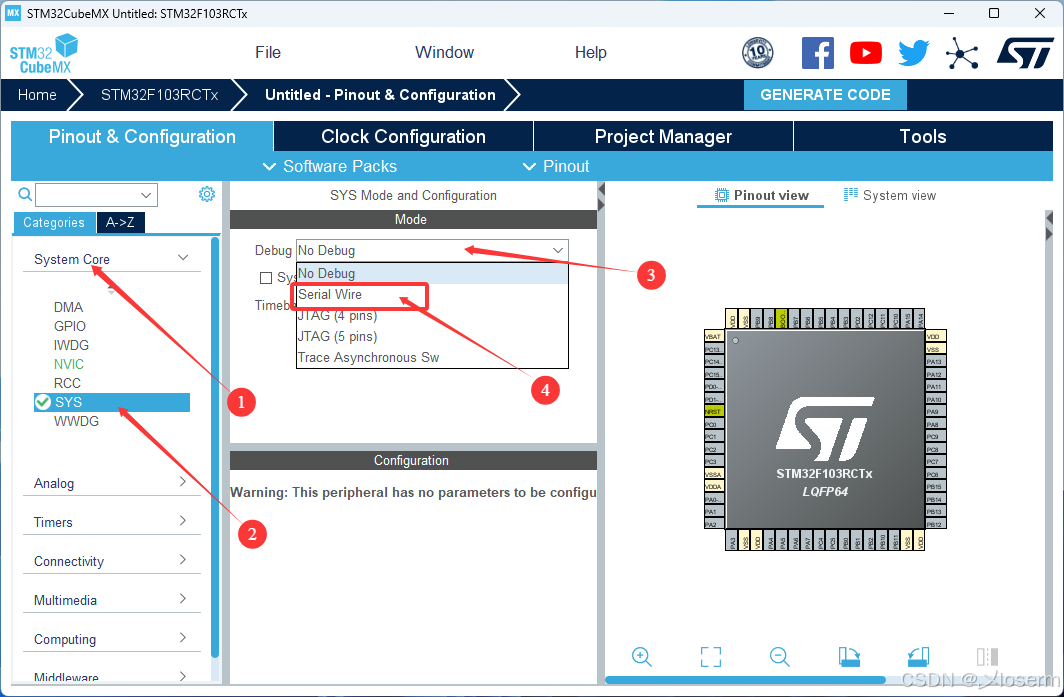Click the PC0 pin on the chip
Image resolution: width=1064 pixels, height=697 pixels.
tap(714, 424)
